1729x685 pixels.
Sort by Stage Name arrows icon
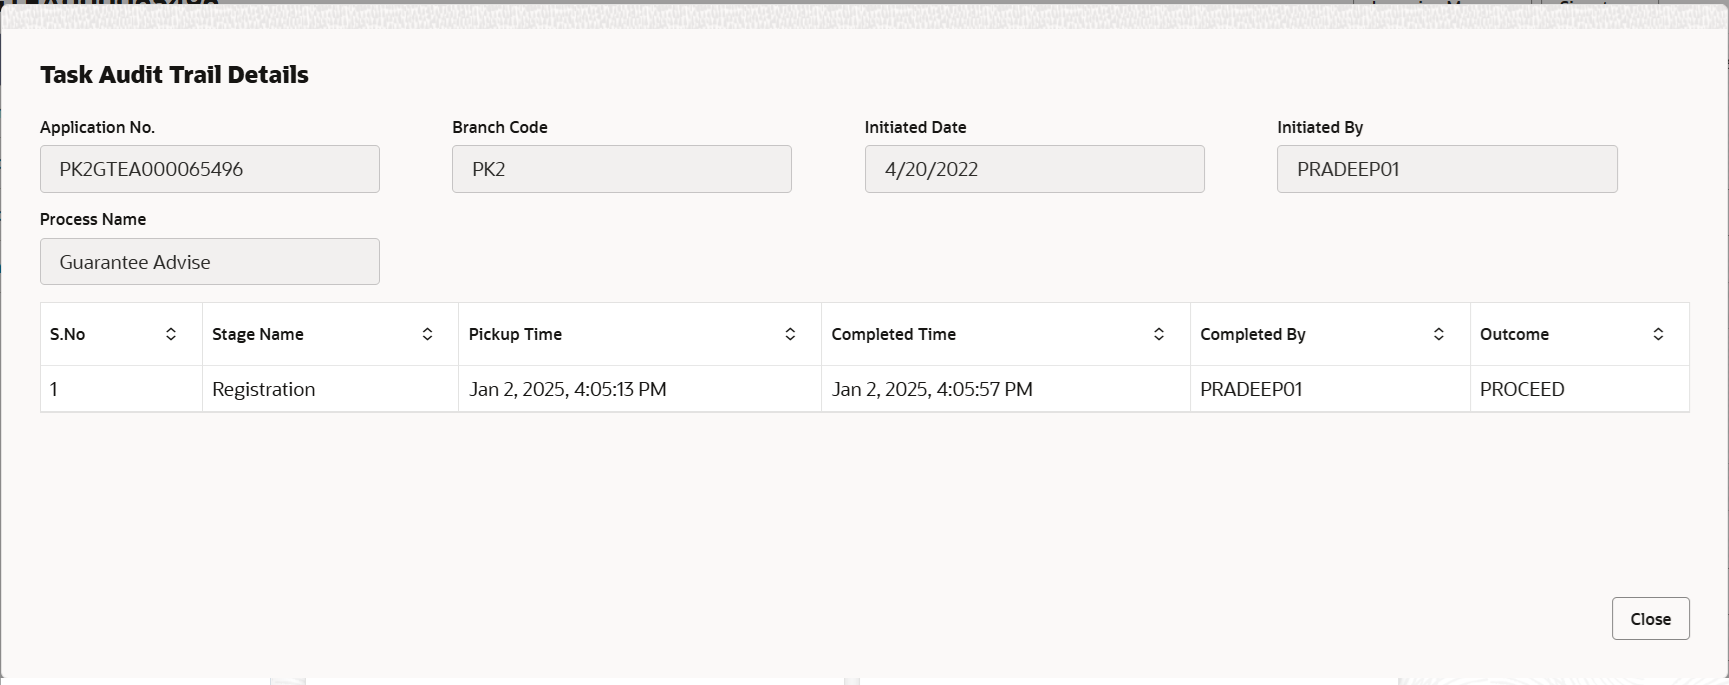427,334
